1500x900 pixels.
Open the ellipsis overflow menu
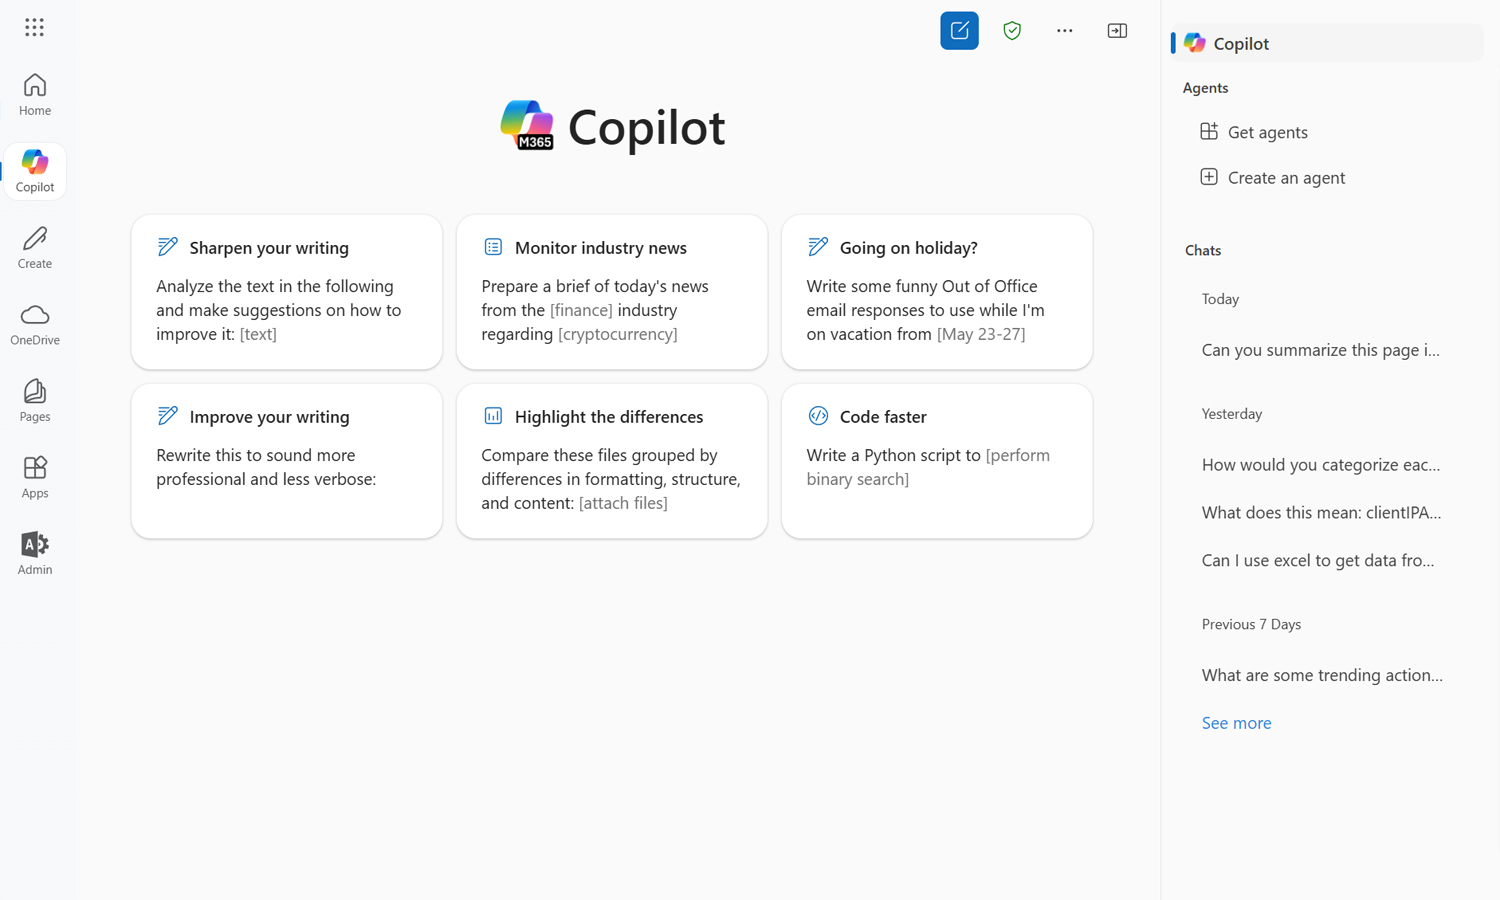[x=1064, y=30]
